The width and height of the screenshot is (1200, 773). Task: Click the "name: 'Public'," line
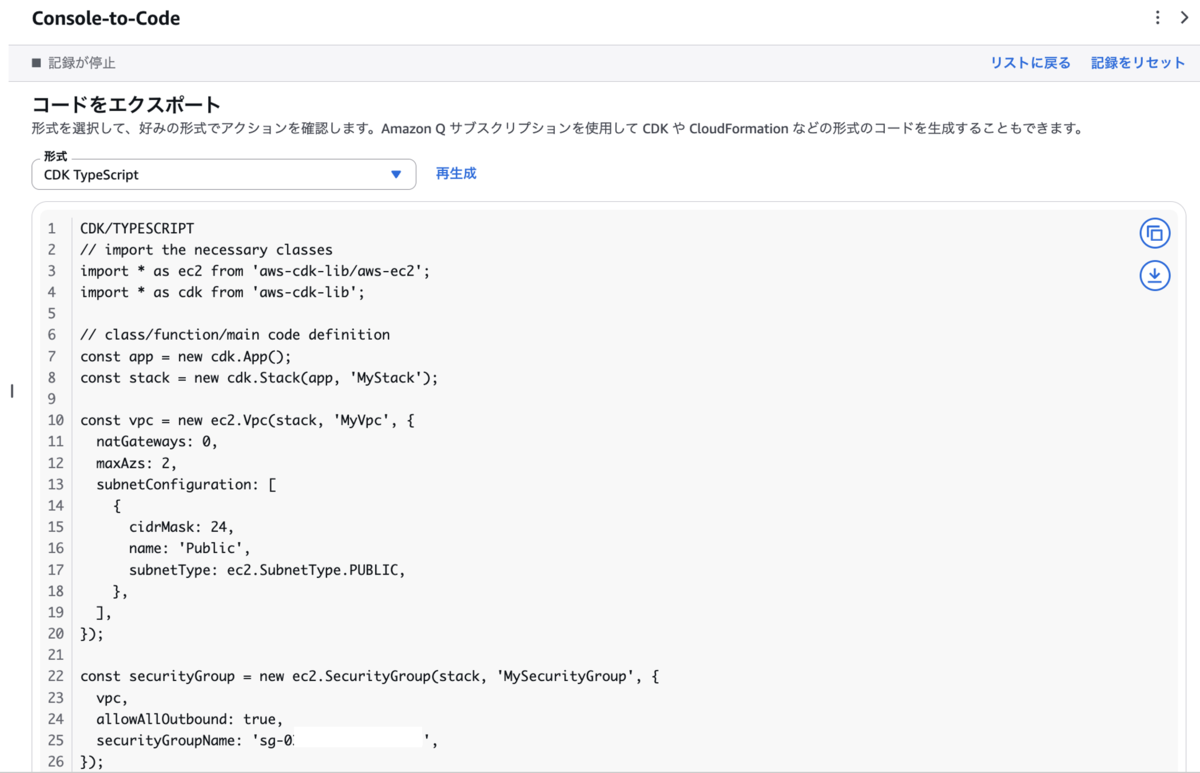tap(189, 548)
